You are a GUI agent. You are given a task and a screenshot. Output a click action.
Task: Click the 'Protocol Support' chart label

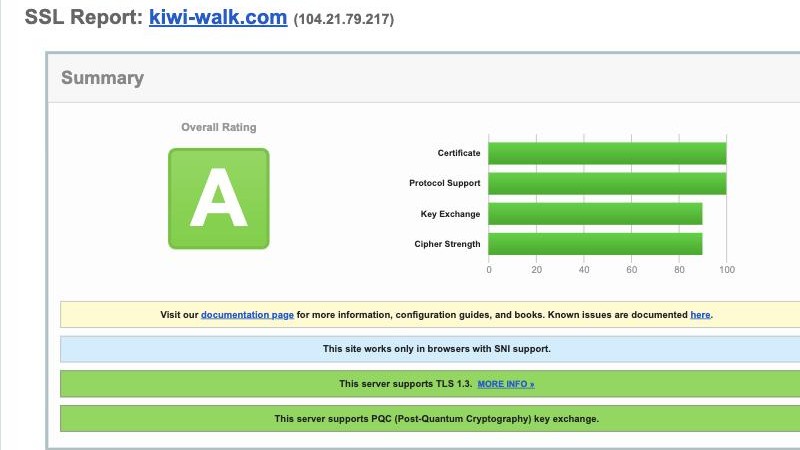444,183
